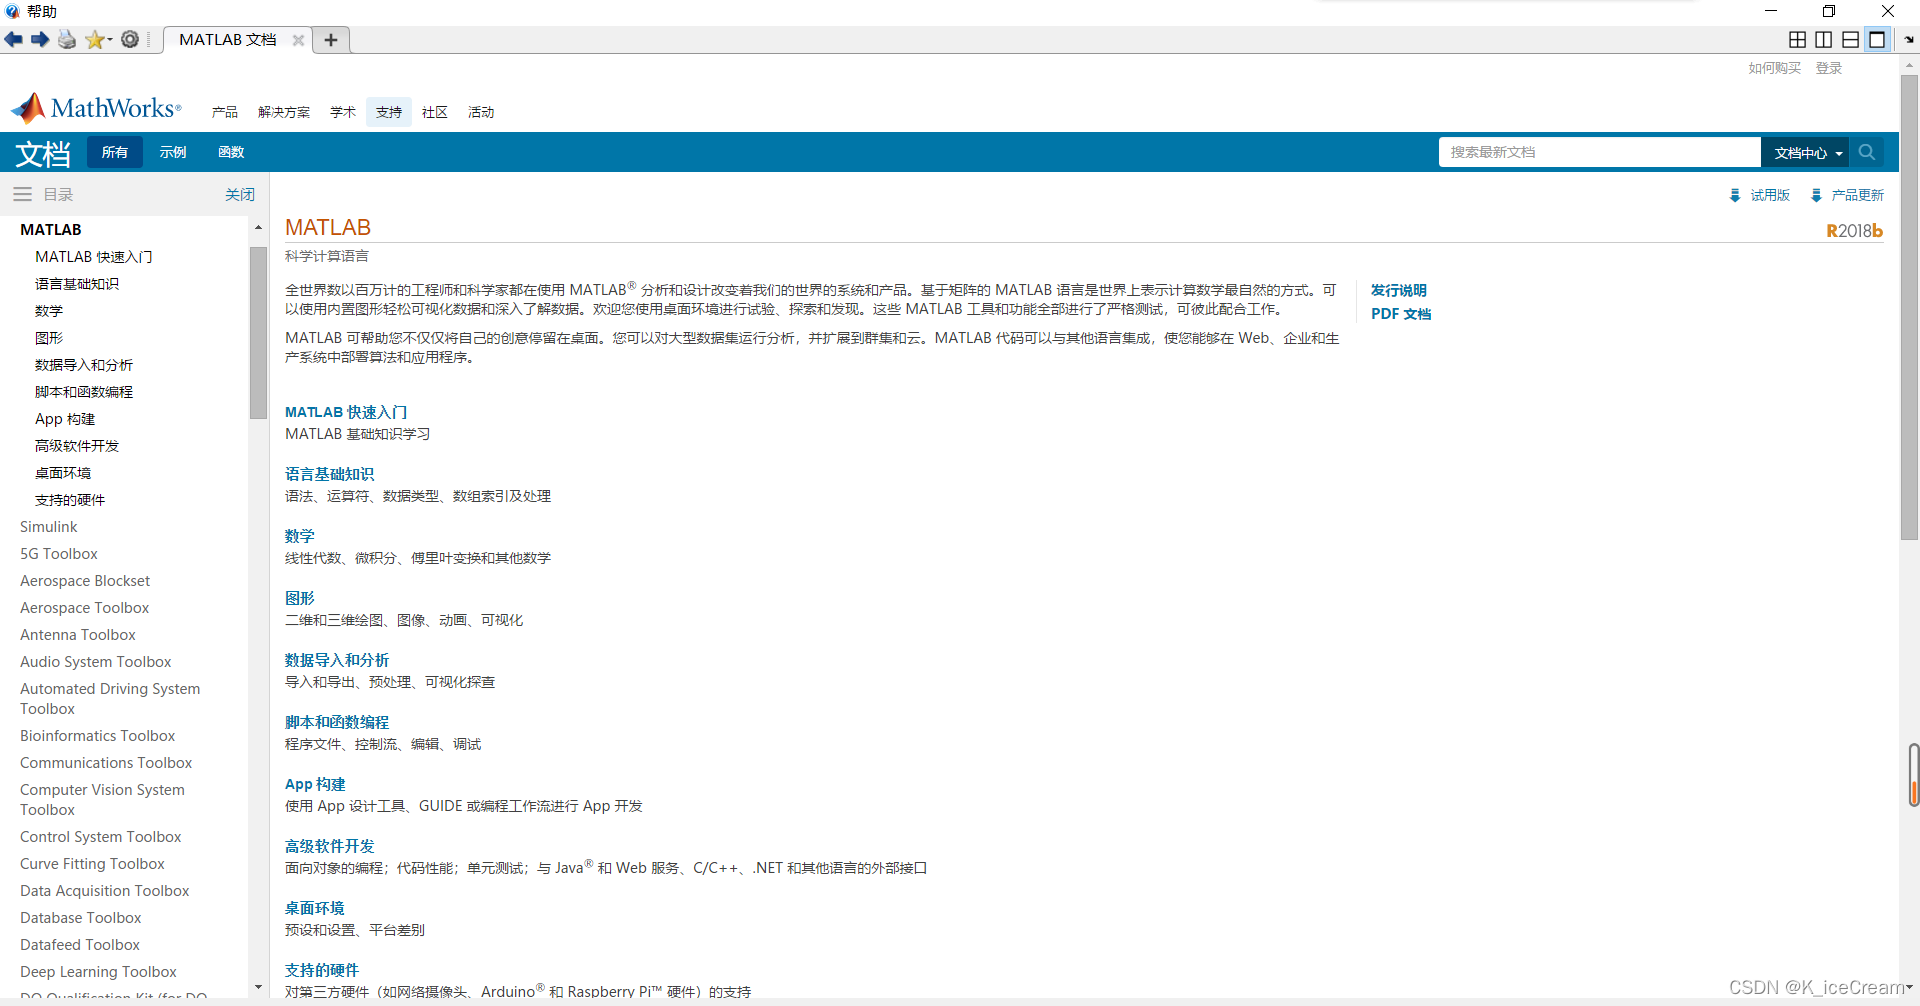The image size is (1920, 1006).
Task: Print the page using the printer icon
Action: point(67,39)
